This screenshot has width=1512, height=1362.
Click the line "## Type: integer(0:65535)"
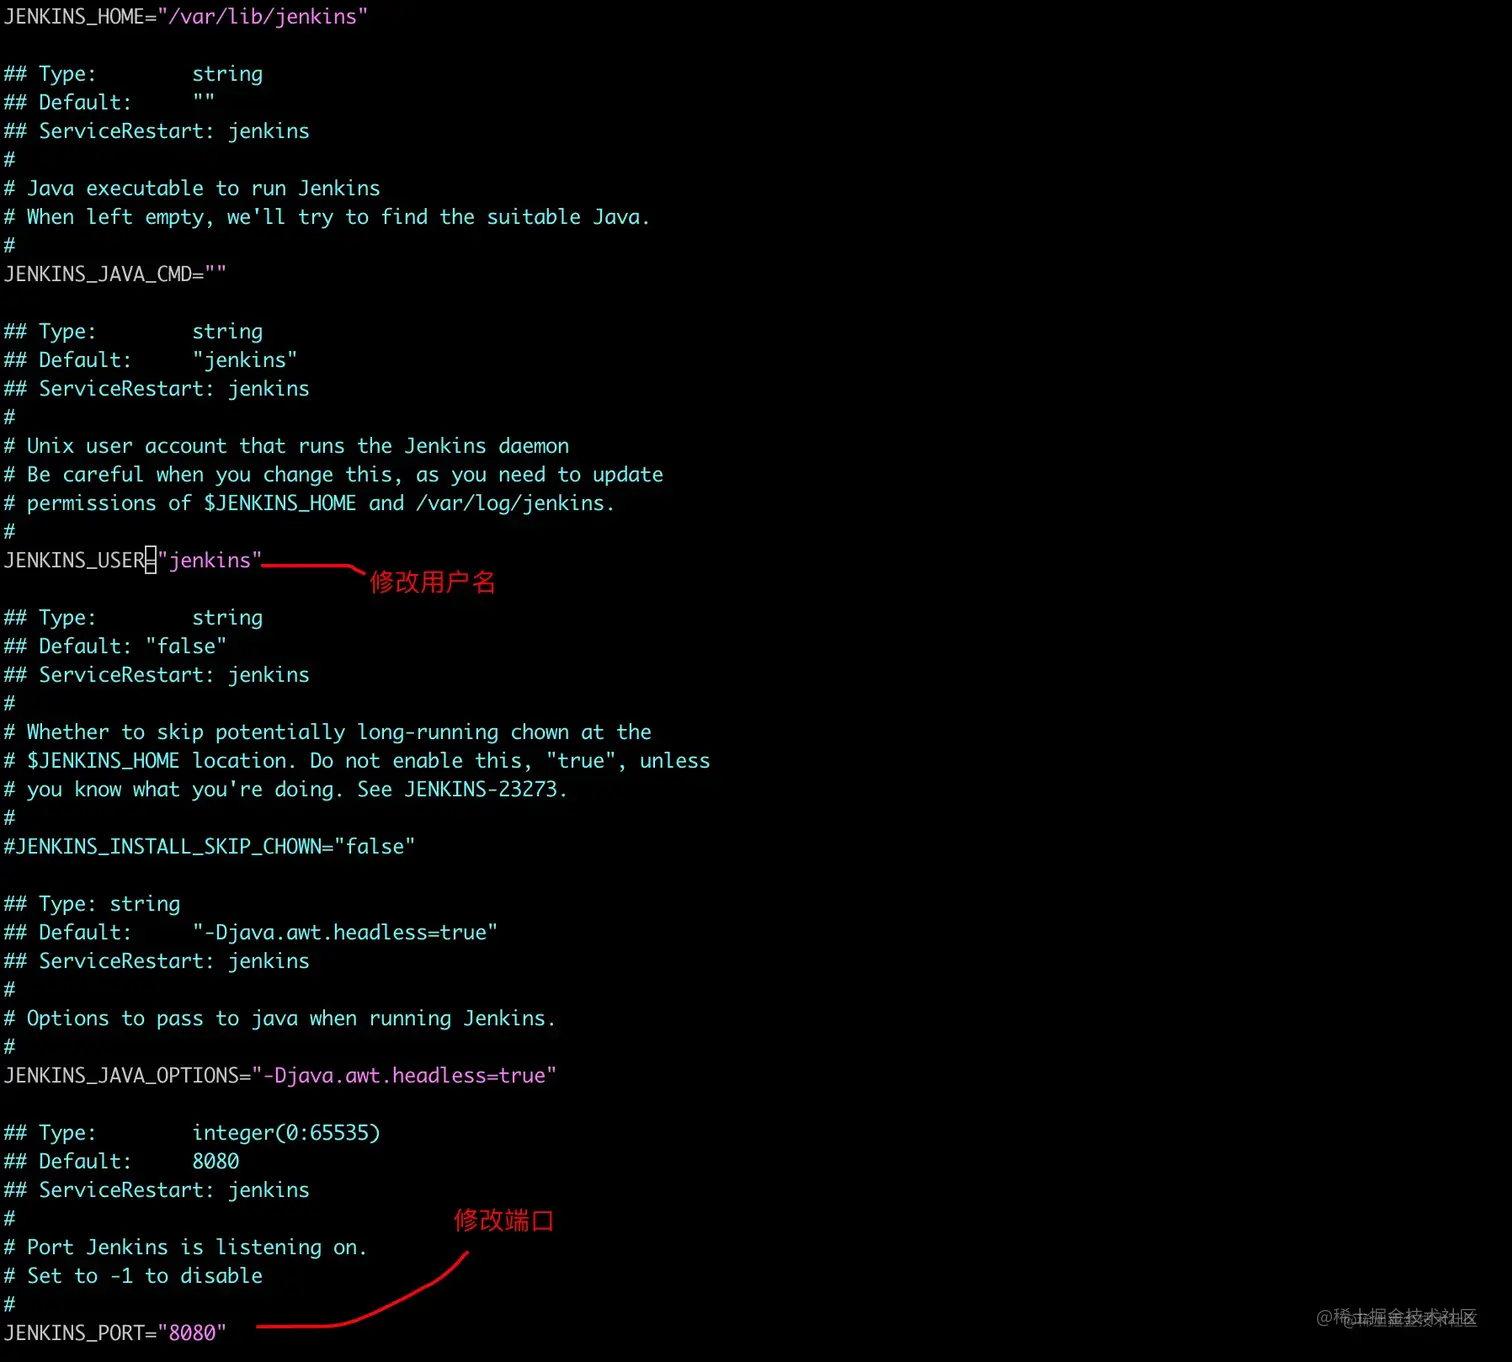click(x=192, y=1133)
